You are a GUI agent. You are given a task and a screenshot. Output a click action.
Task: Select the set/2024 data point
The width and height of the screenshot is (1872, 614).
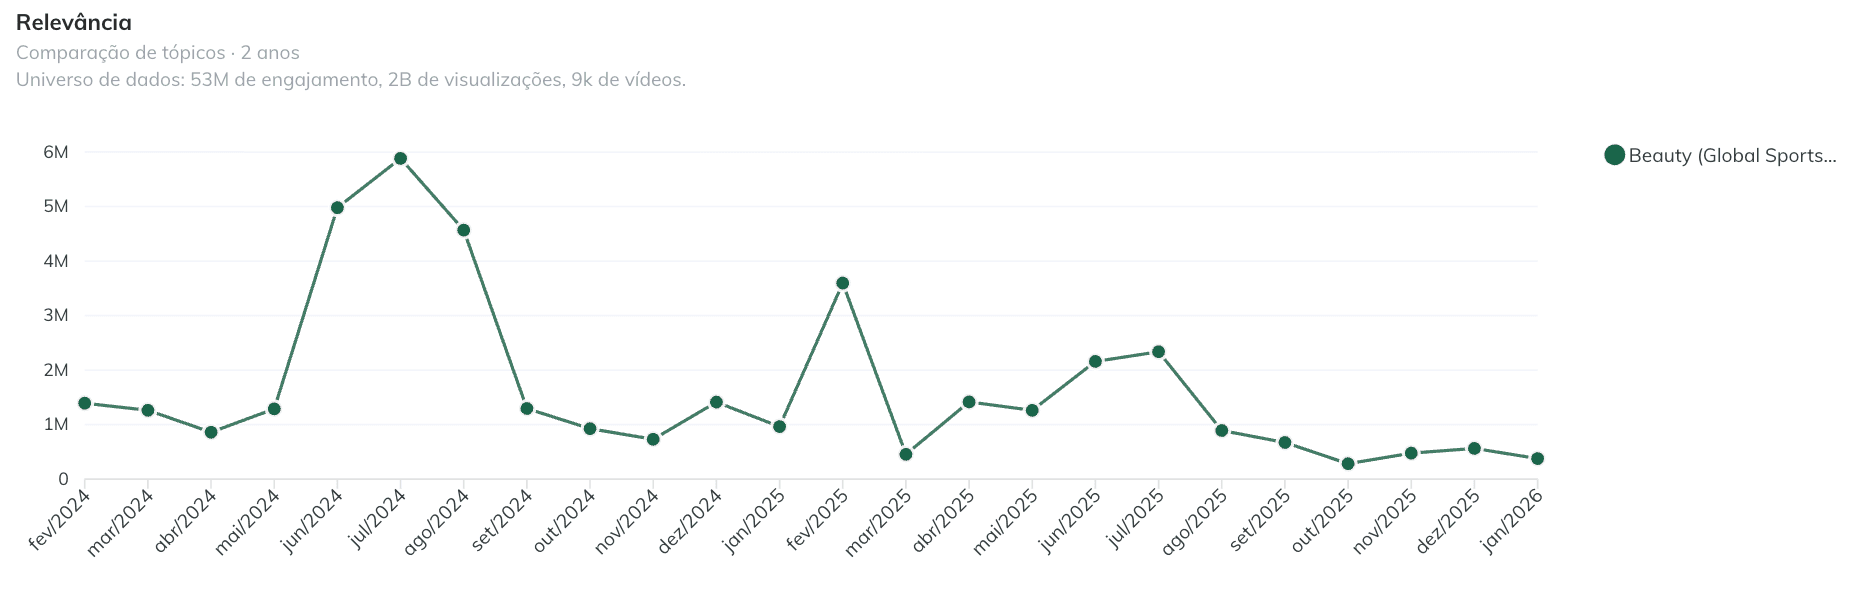[527, 408]
